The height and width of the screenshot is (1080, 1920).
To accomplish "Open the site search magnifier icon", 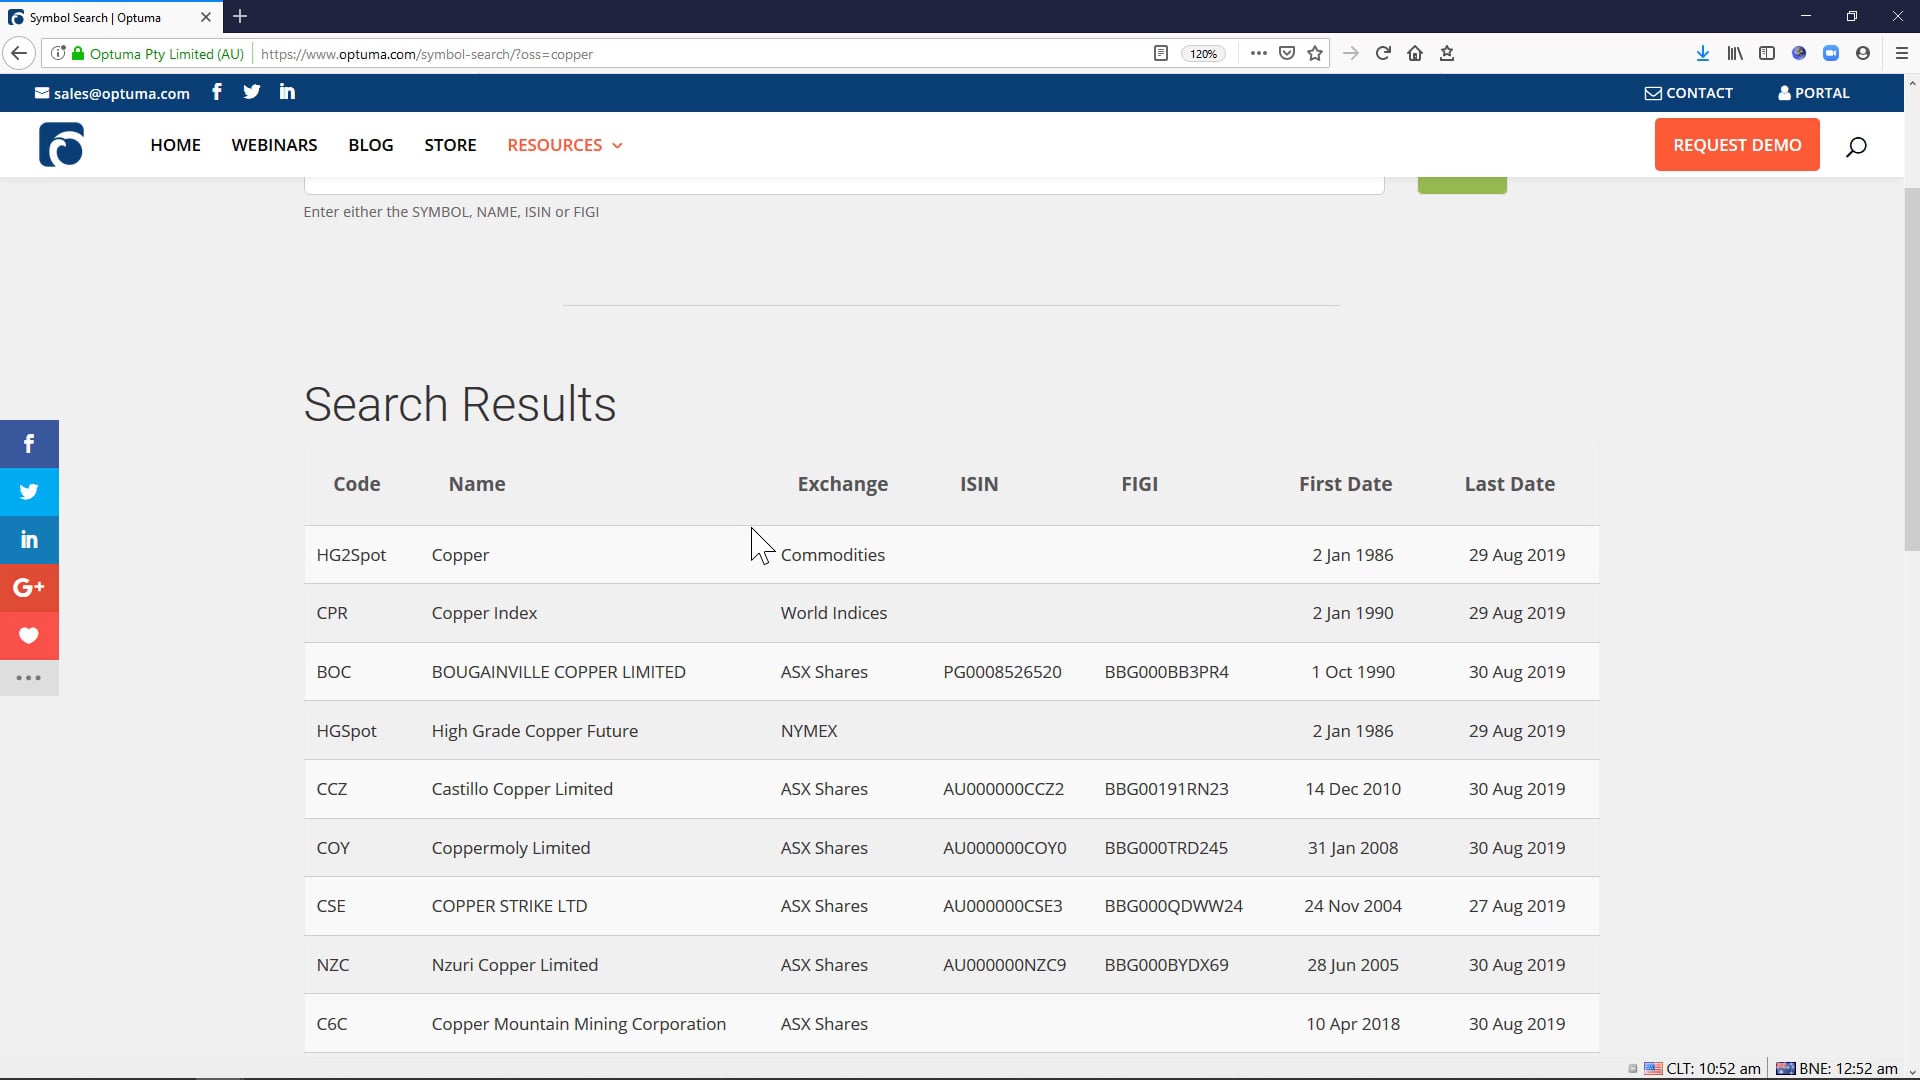I will click(x=1856, y=146).
